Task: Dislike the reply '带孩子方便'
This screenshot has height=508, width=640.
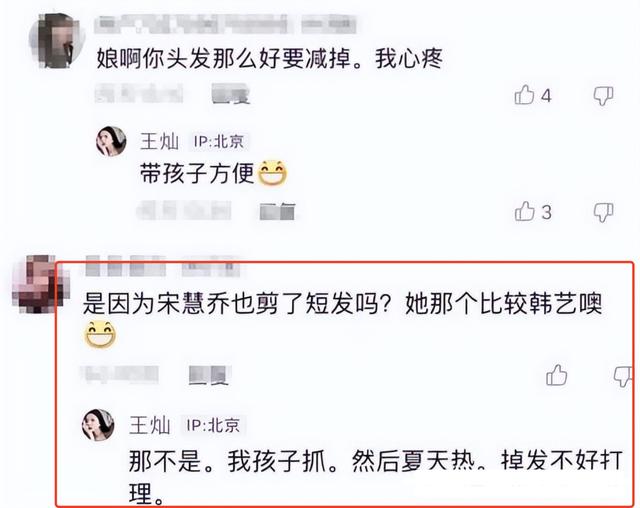Action: coord(603,212)
